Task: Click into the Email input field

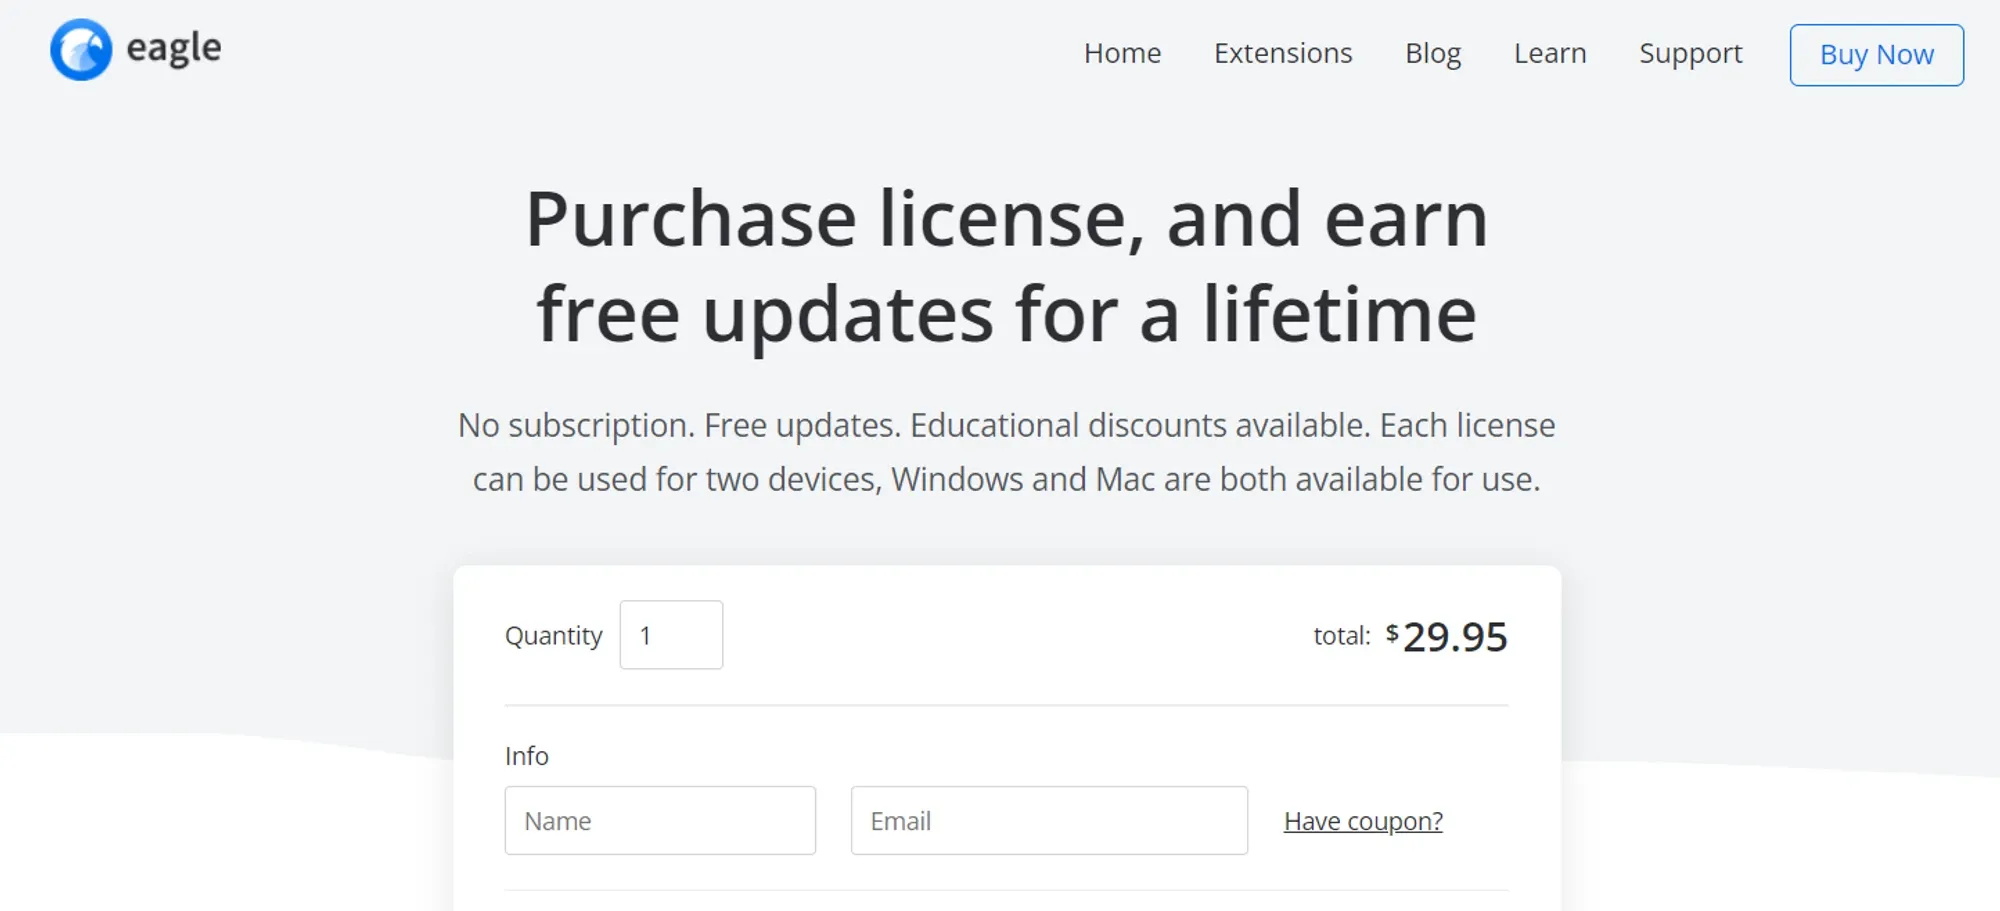Action: tap(1048, 820)
